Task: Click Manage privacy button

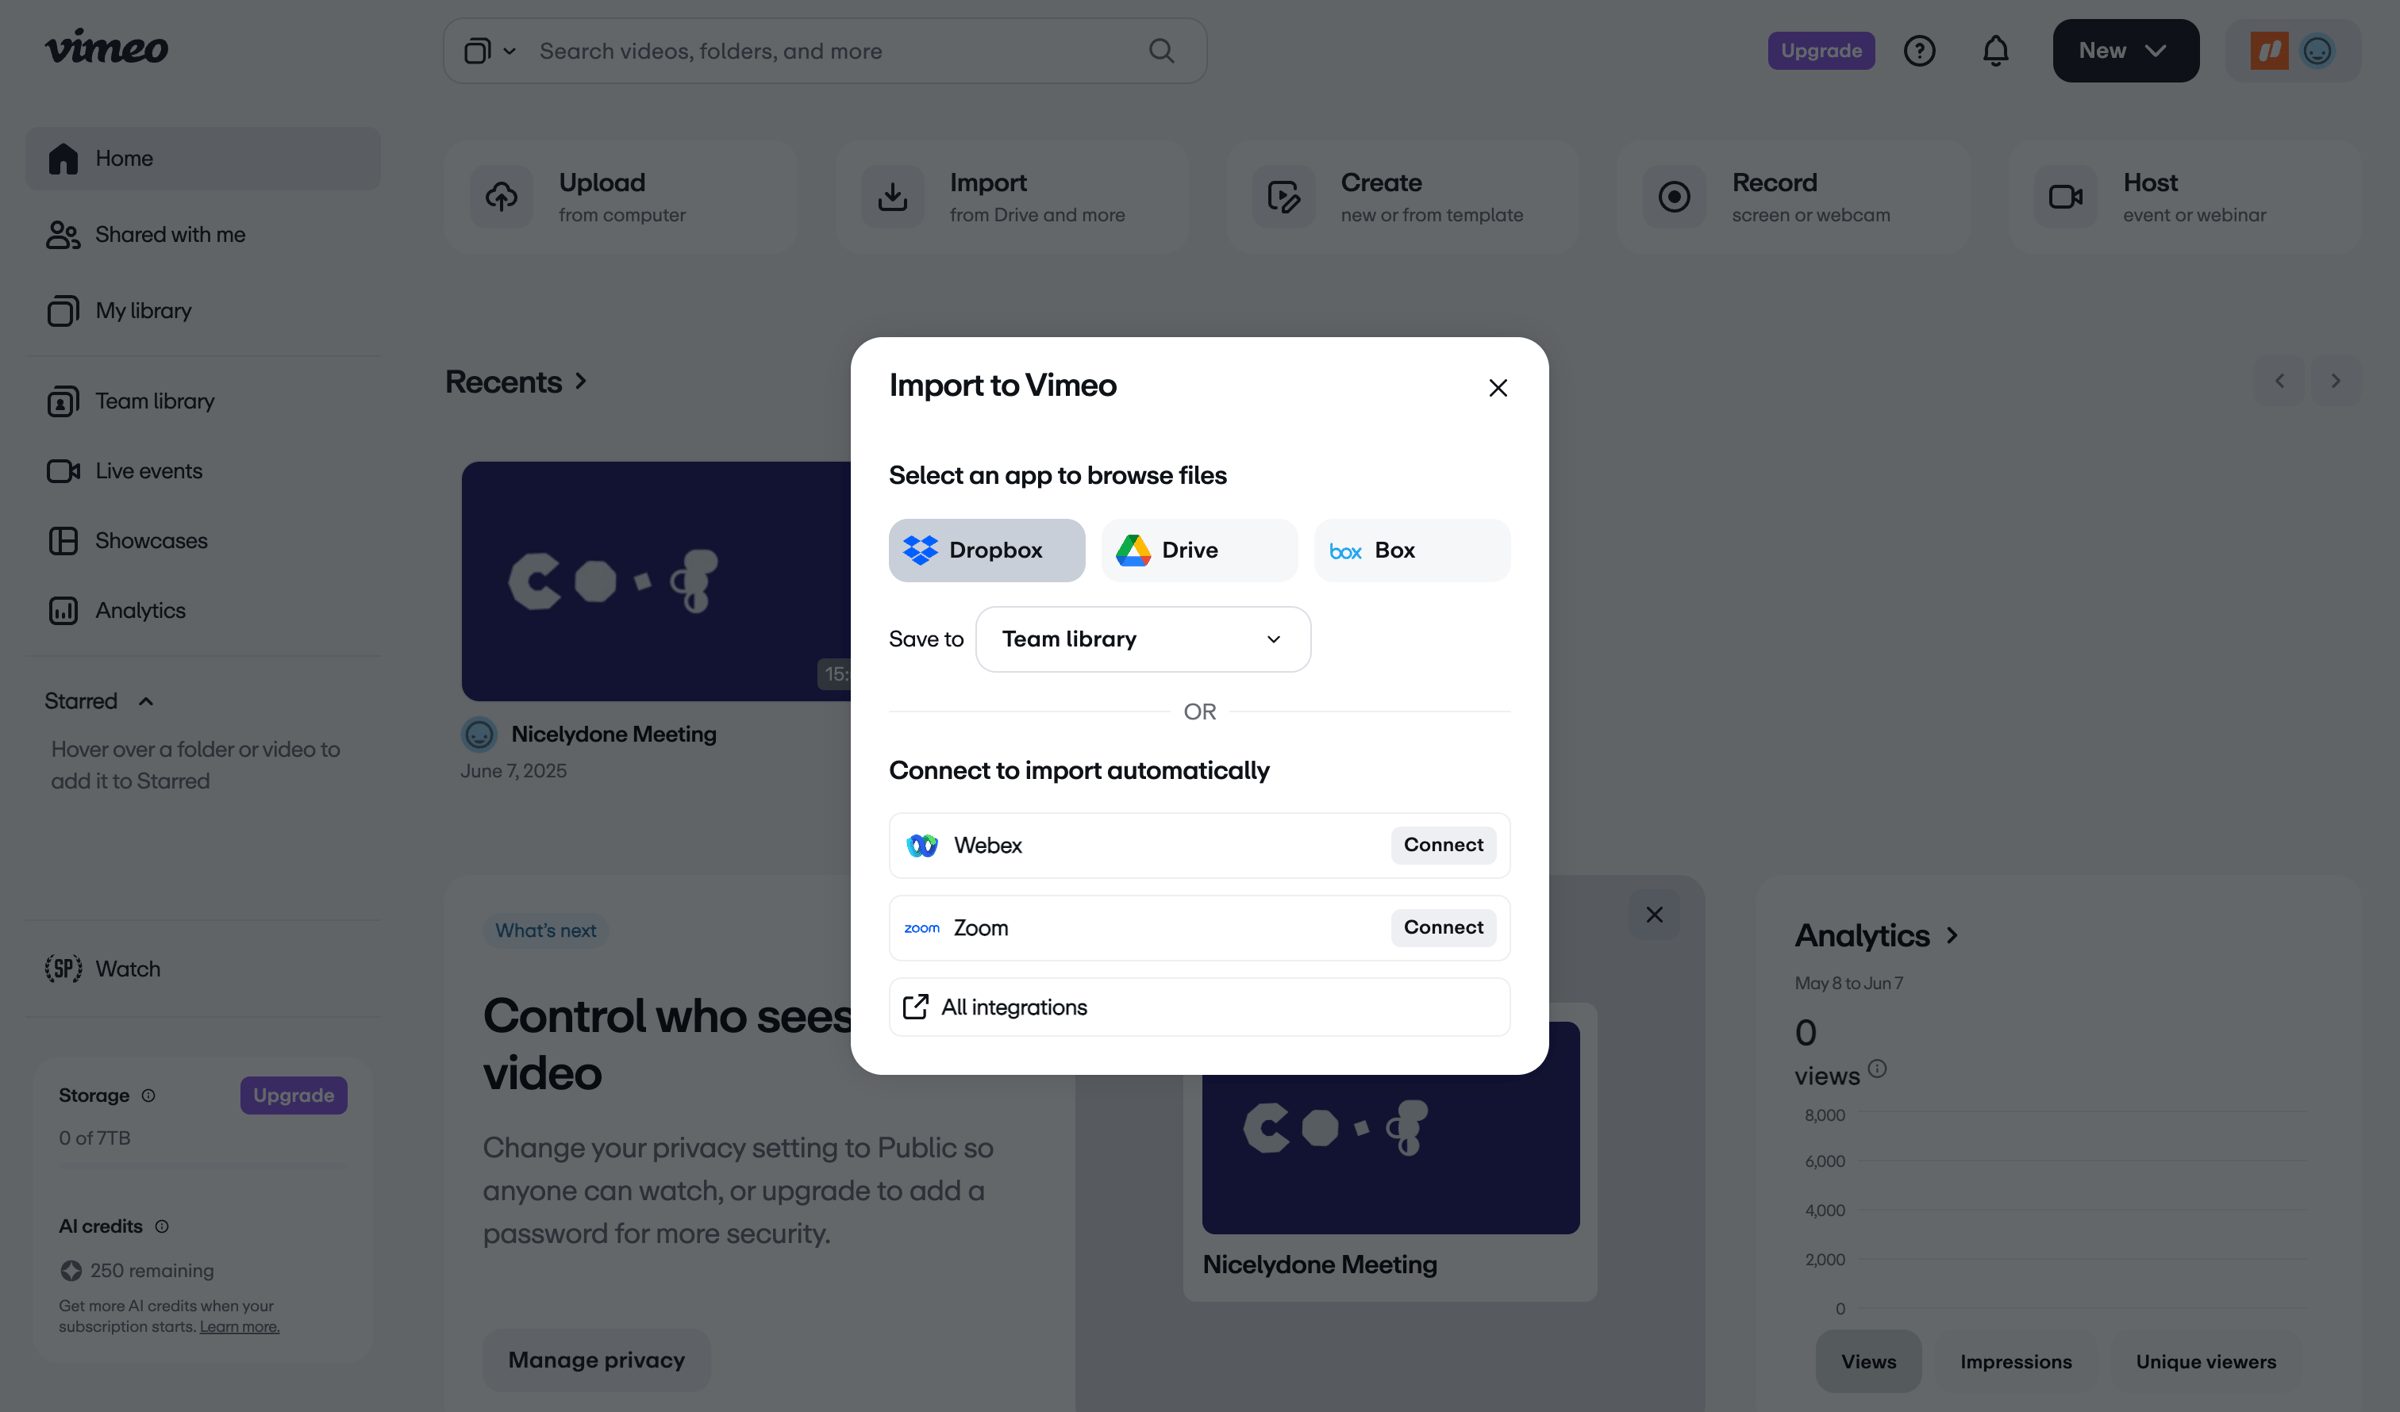Action: click(596, 1360)
